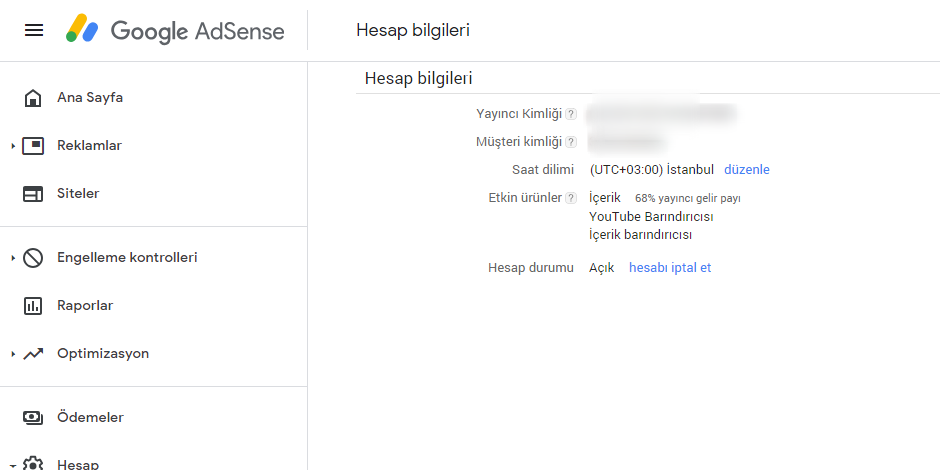The width and height of the screenshot is (940, 470).
Task: Click the YouTube Barındırıcısı text
Action: 651,216
